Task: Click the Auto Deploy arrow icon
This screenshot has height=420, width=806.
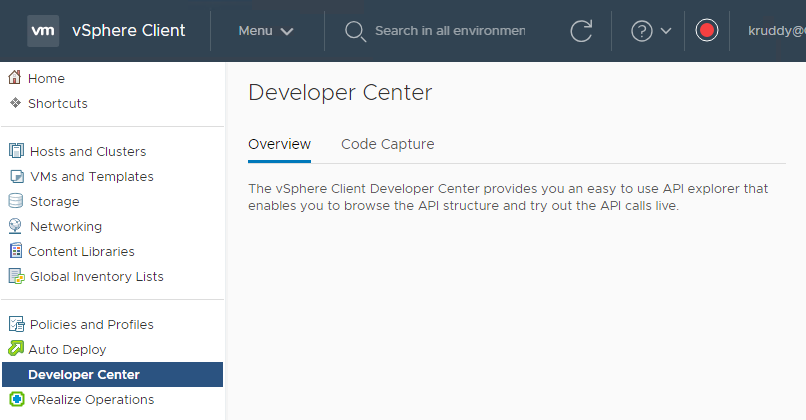Action: point(16,349)
